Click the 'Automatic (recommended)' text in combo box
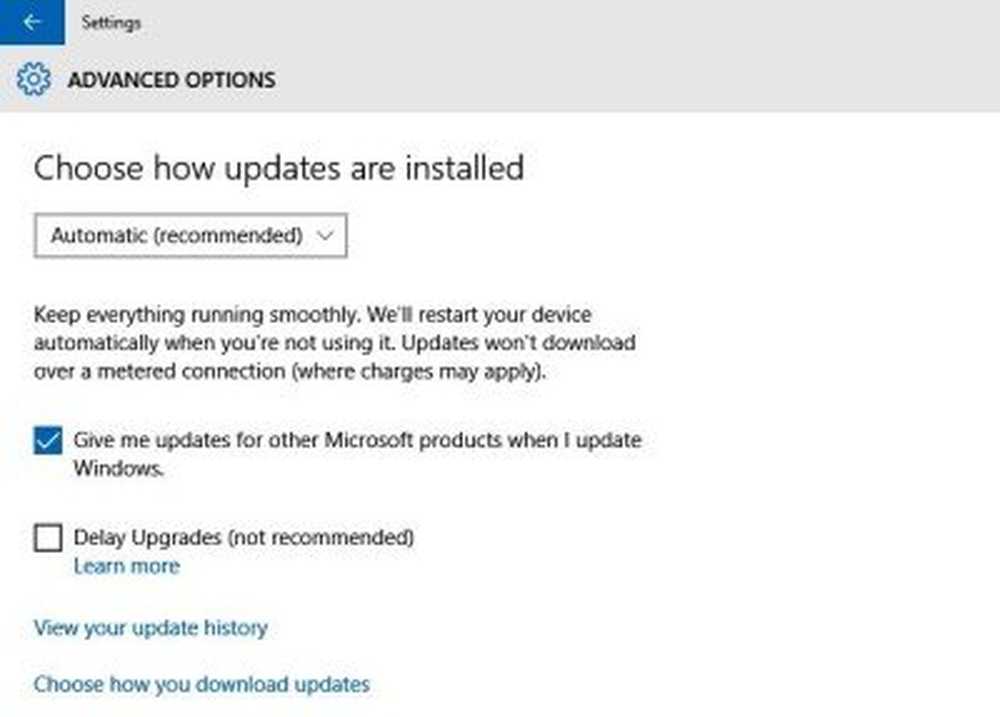Image resolution: width=1000 pixels, height=717 pixels. 176,236
